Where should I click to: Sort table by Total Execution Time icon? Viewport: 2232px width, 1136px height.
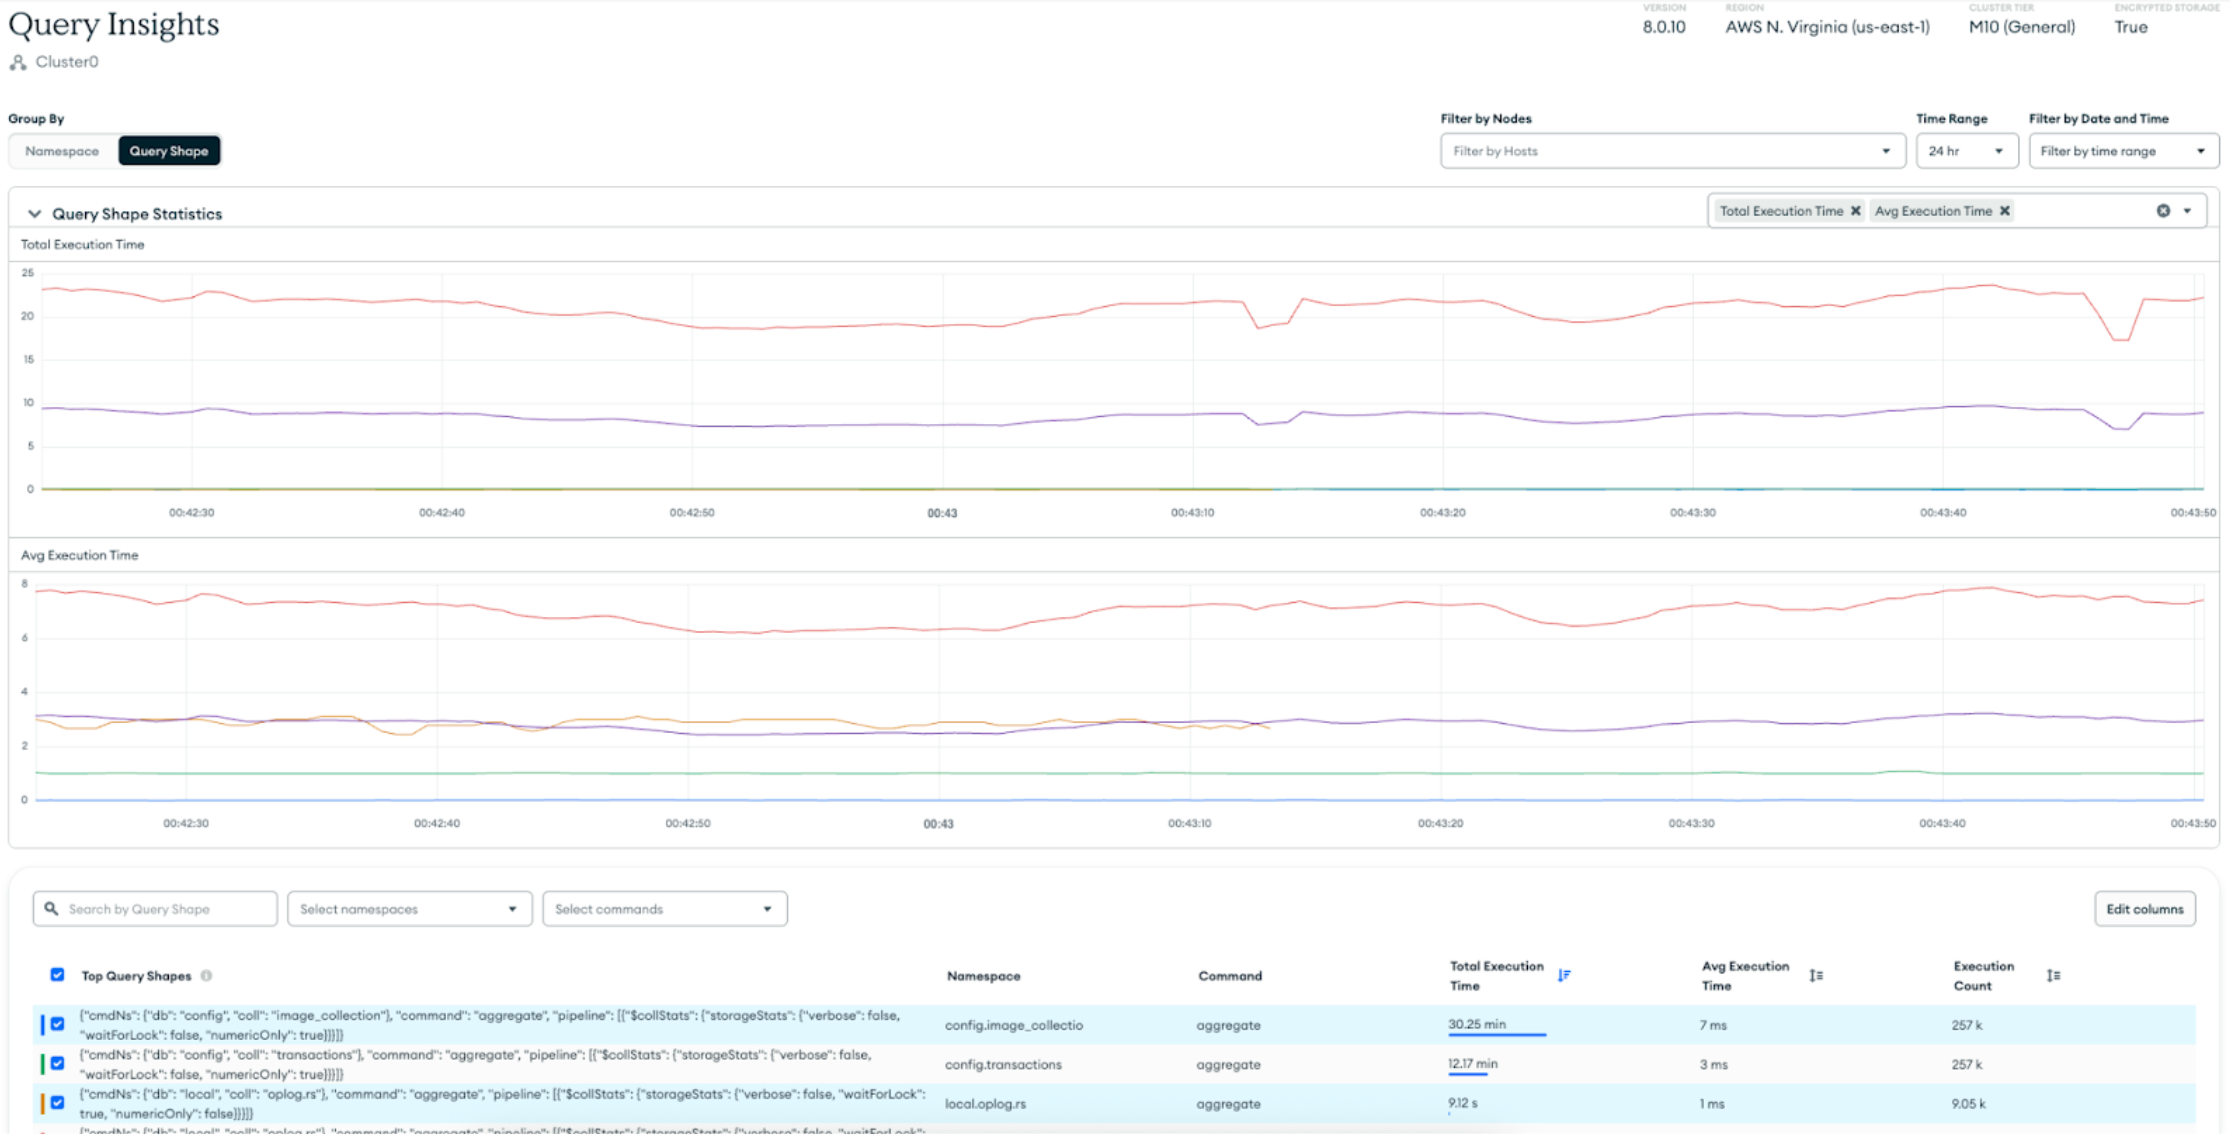(x=1564, y=975)
